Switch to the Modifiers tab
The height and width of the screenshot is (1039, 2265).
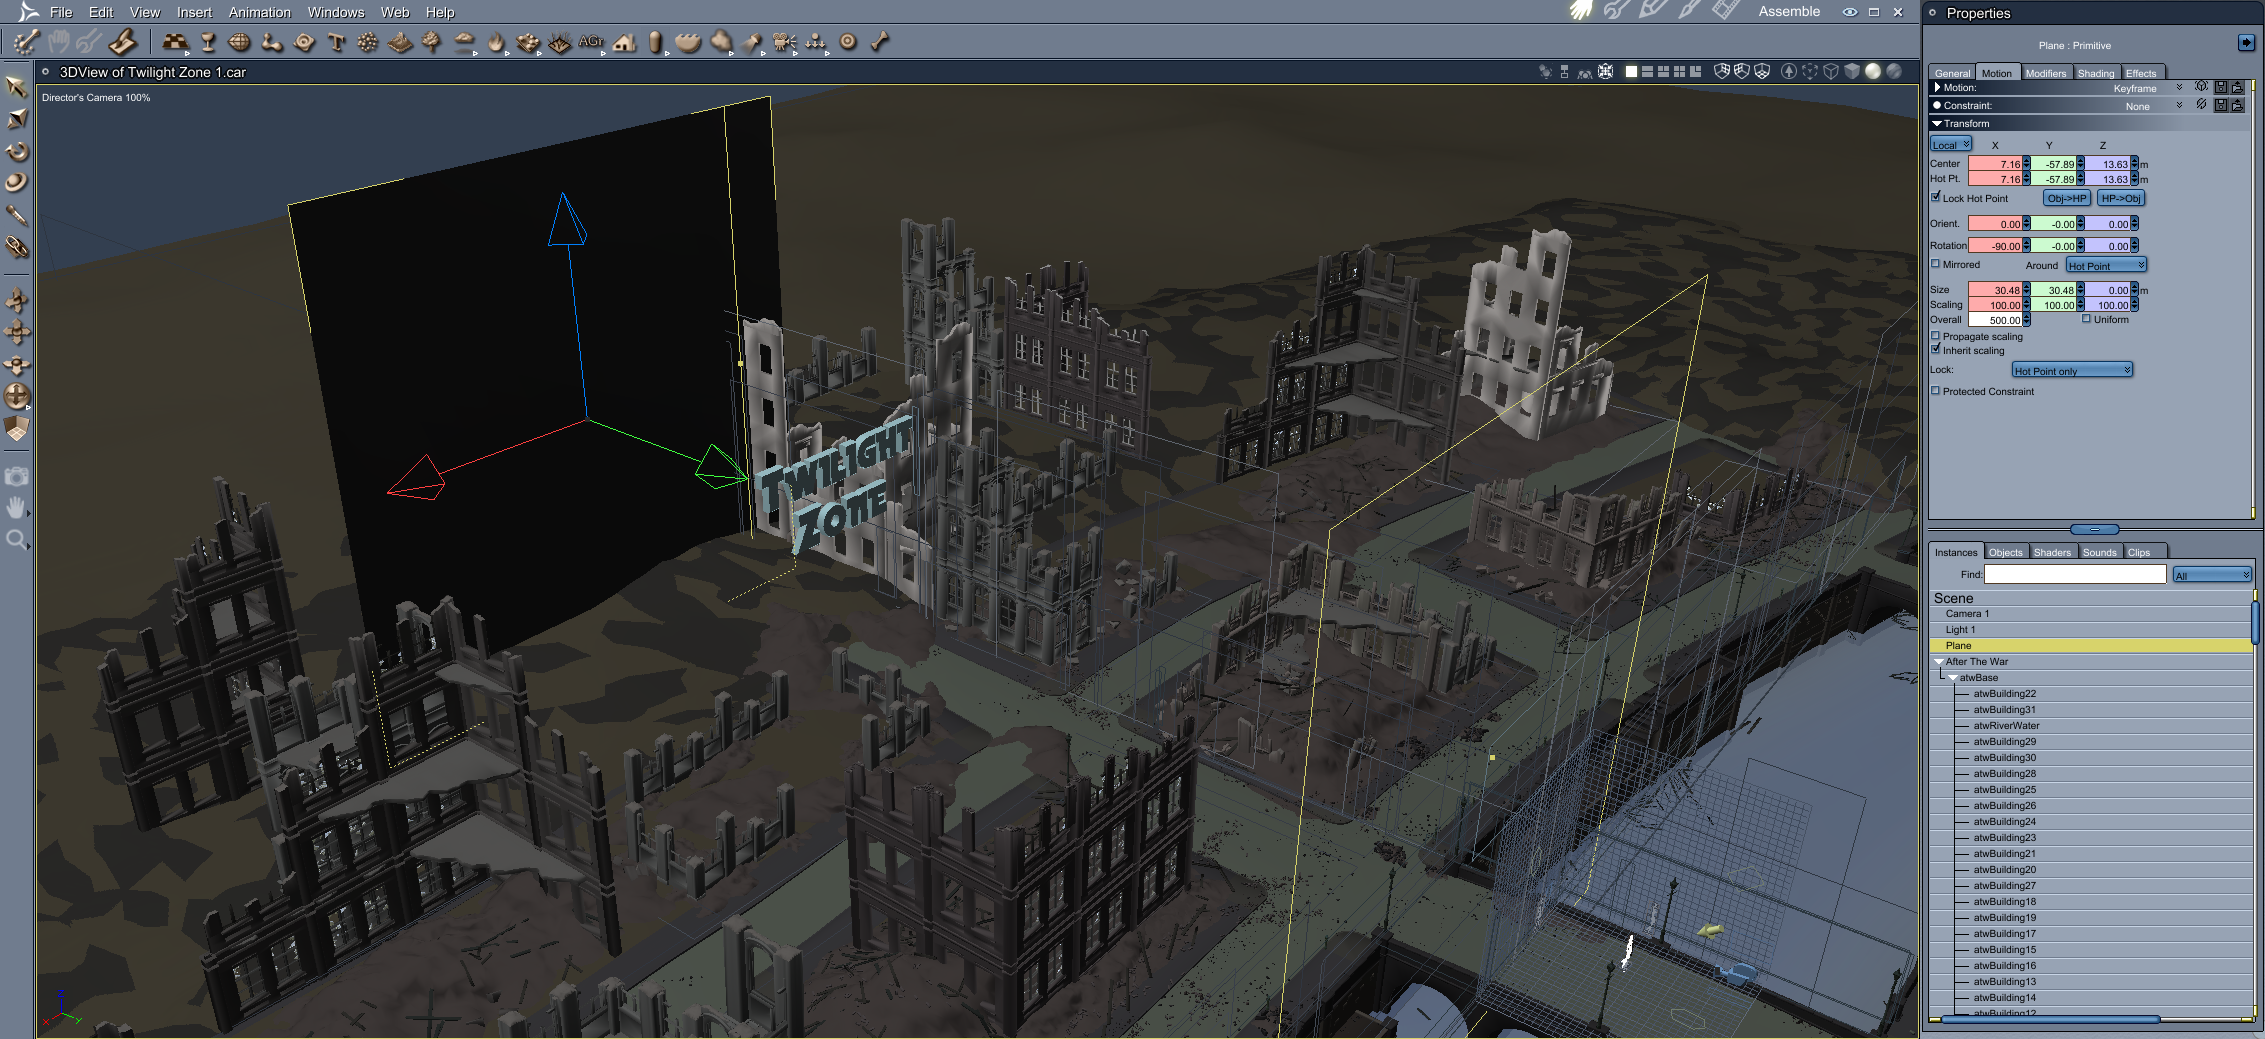2046,73
